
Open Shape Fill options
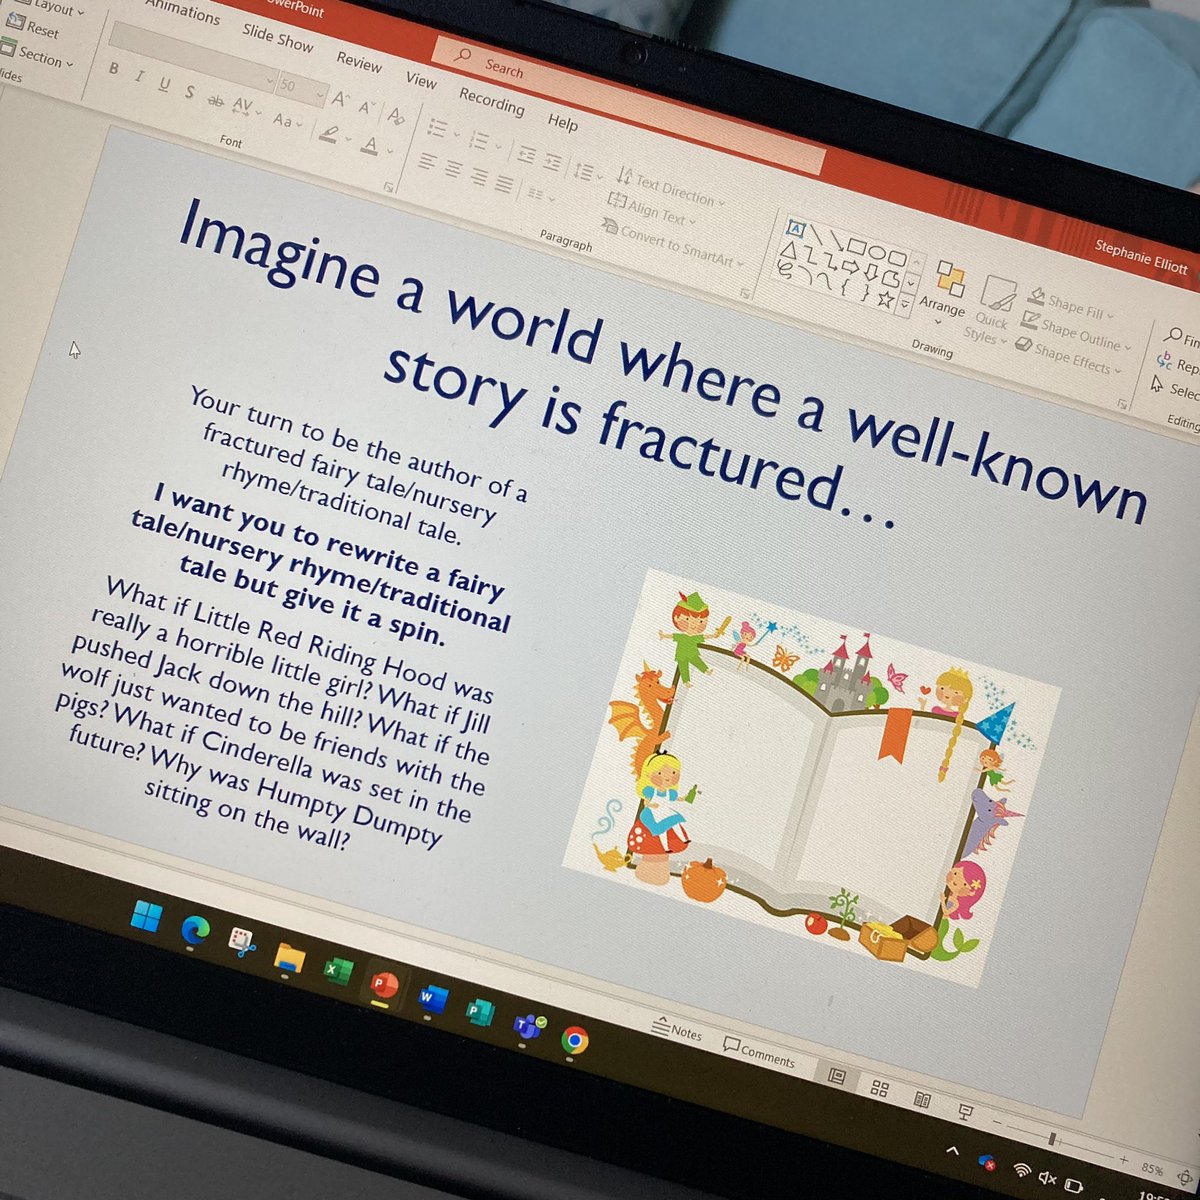[x=1070, y=302]
